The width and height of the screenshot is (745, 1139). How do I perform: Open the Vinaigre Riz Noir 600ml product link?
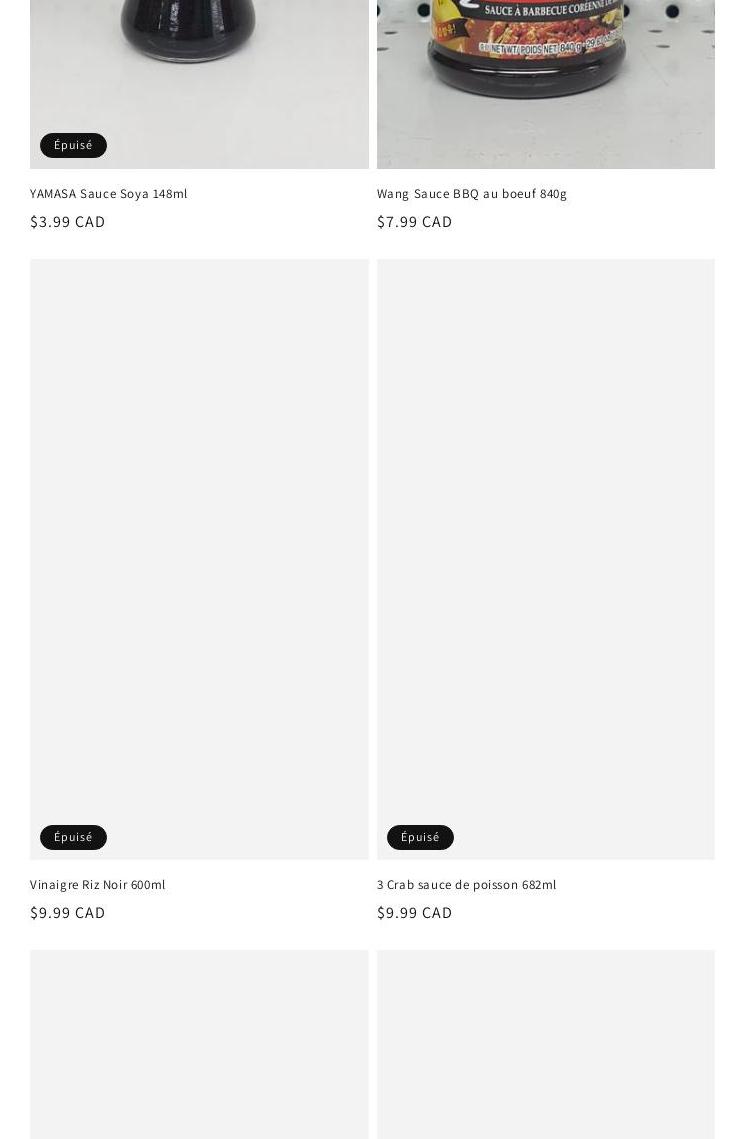[x=97, y=885]
